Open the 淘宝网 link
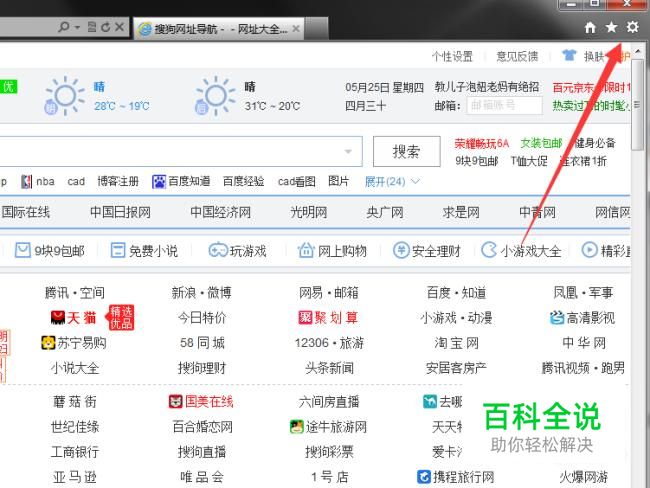Viewport: 650px width, 488px height. 456,343
